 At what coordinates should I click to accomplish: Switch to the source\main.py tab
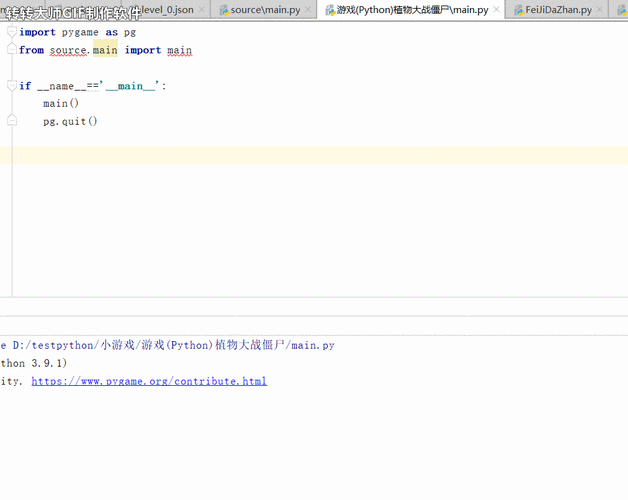click(265, 10)
